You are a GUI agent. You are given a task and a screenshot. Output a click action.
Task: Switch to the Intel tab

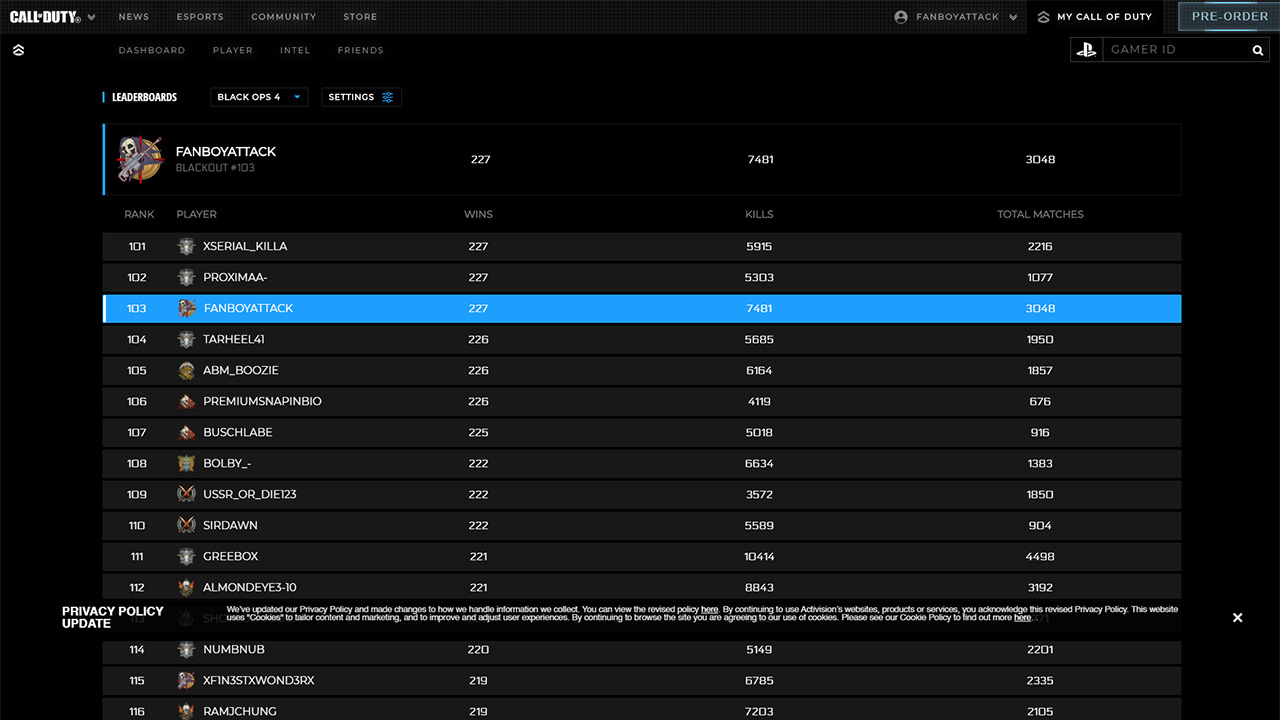[x=295, y=50]
